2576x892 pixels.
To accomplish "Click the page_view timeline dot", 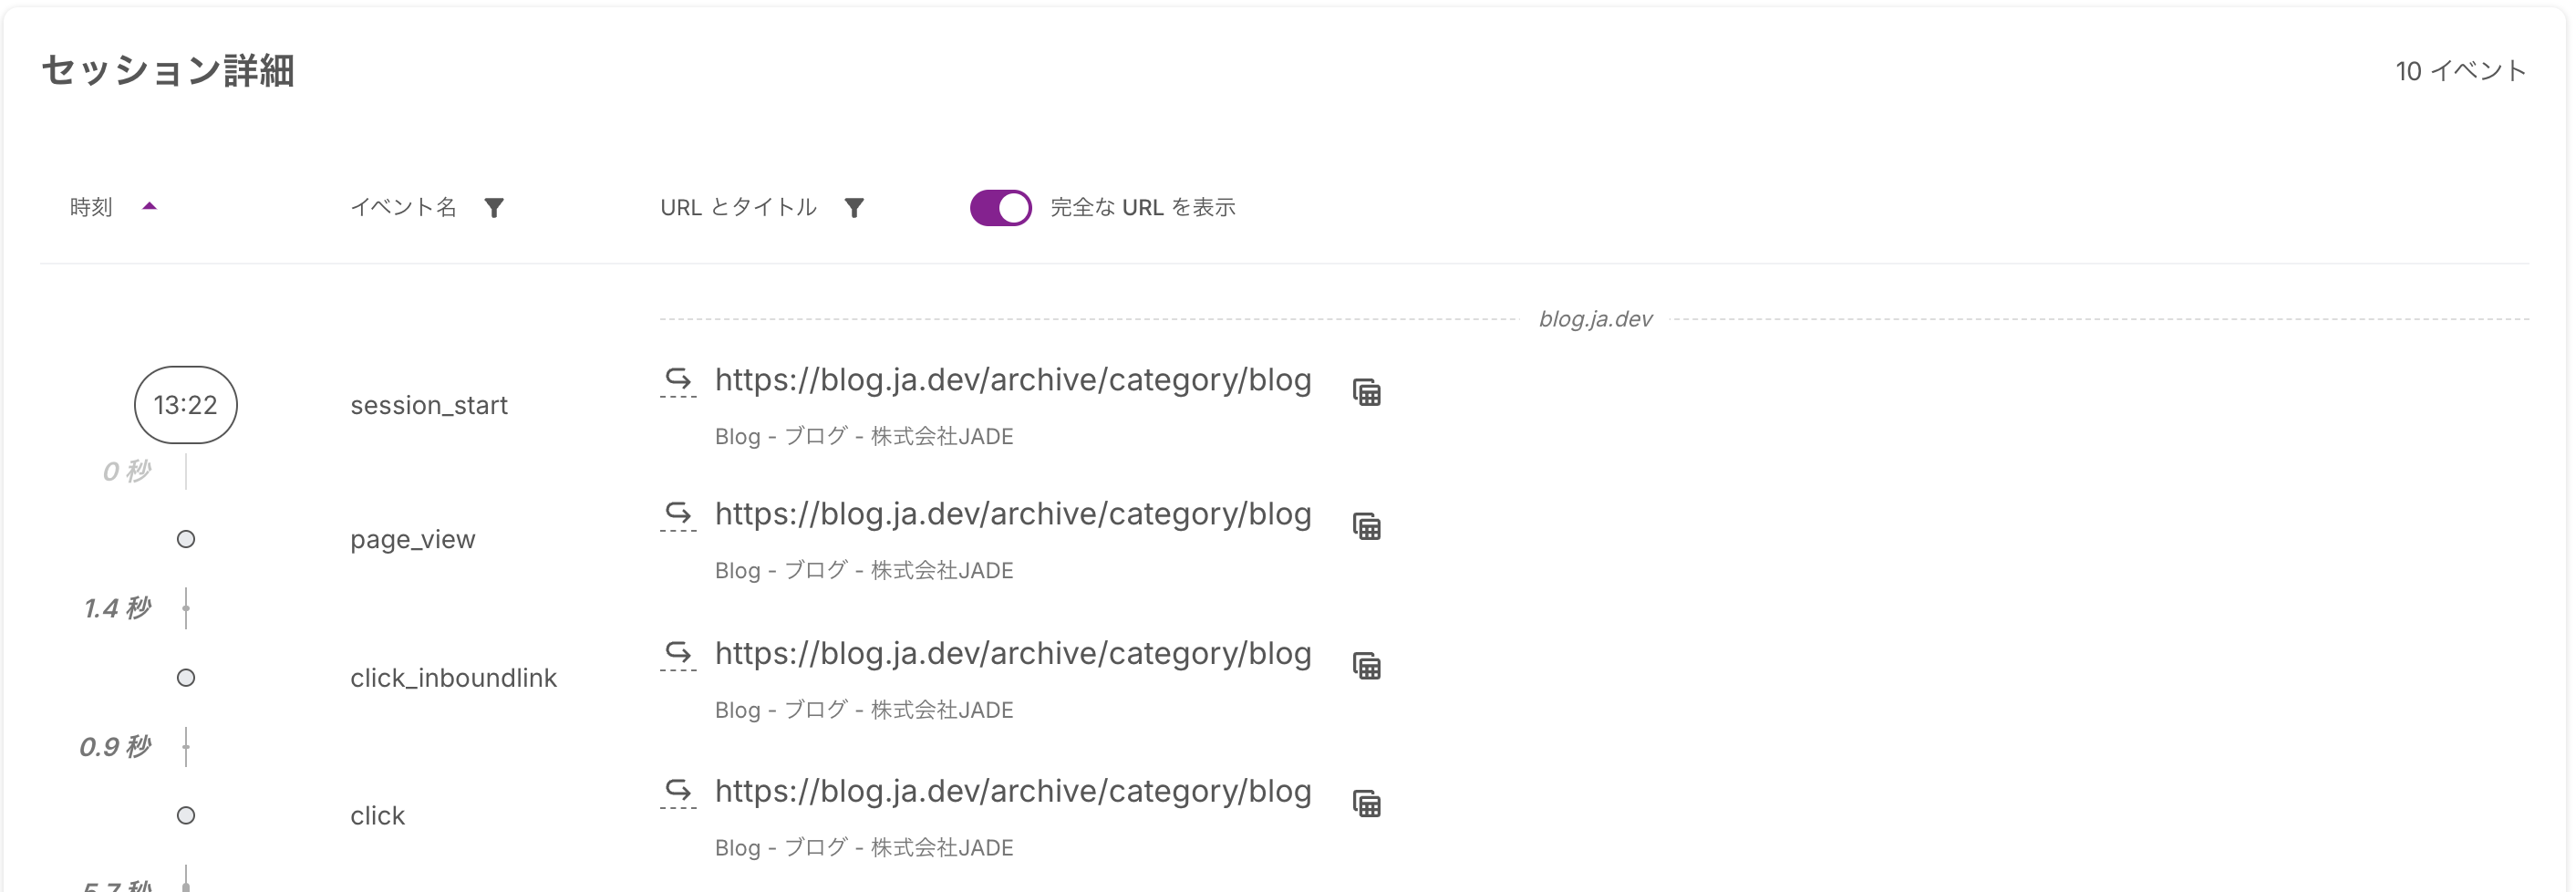I will click(x=186, y=539).
